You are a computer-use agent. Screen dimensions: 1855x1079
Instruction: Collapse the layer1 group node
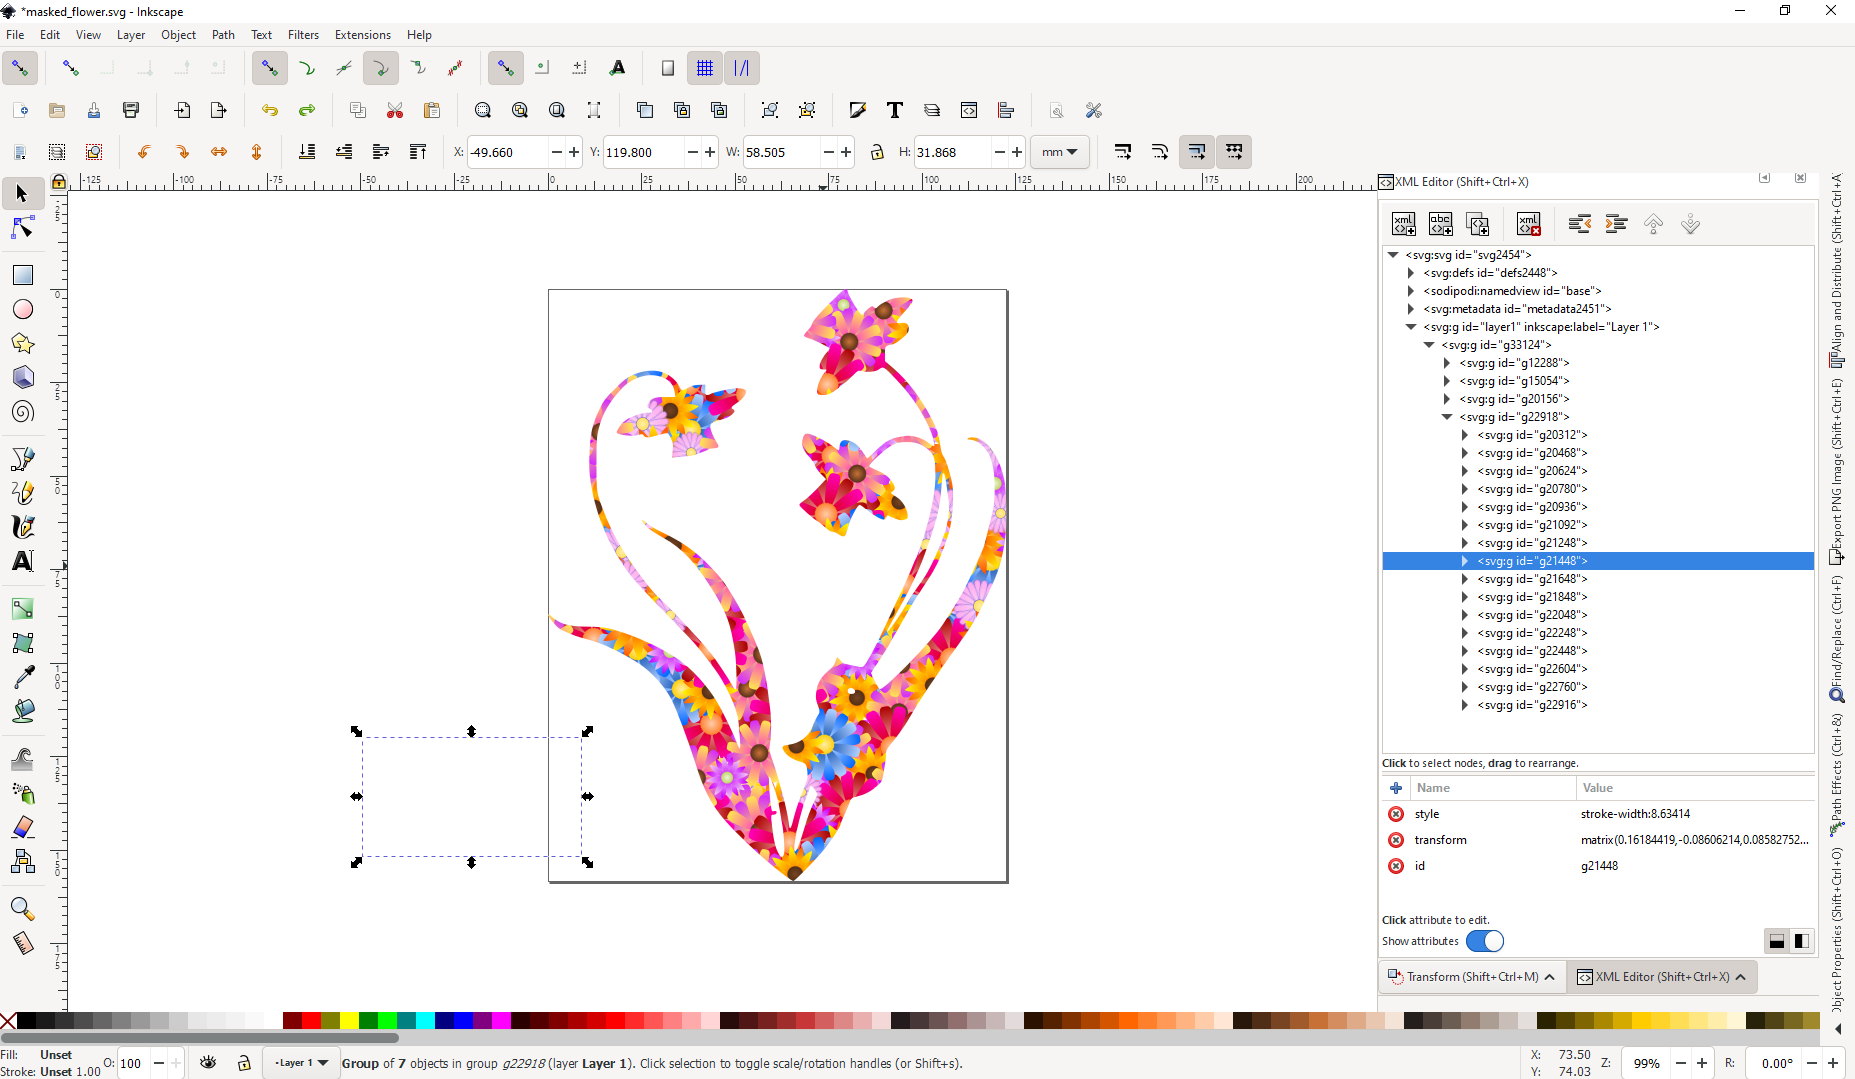pyautogui.click(x=1411, y=327)
